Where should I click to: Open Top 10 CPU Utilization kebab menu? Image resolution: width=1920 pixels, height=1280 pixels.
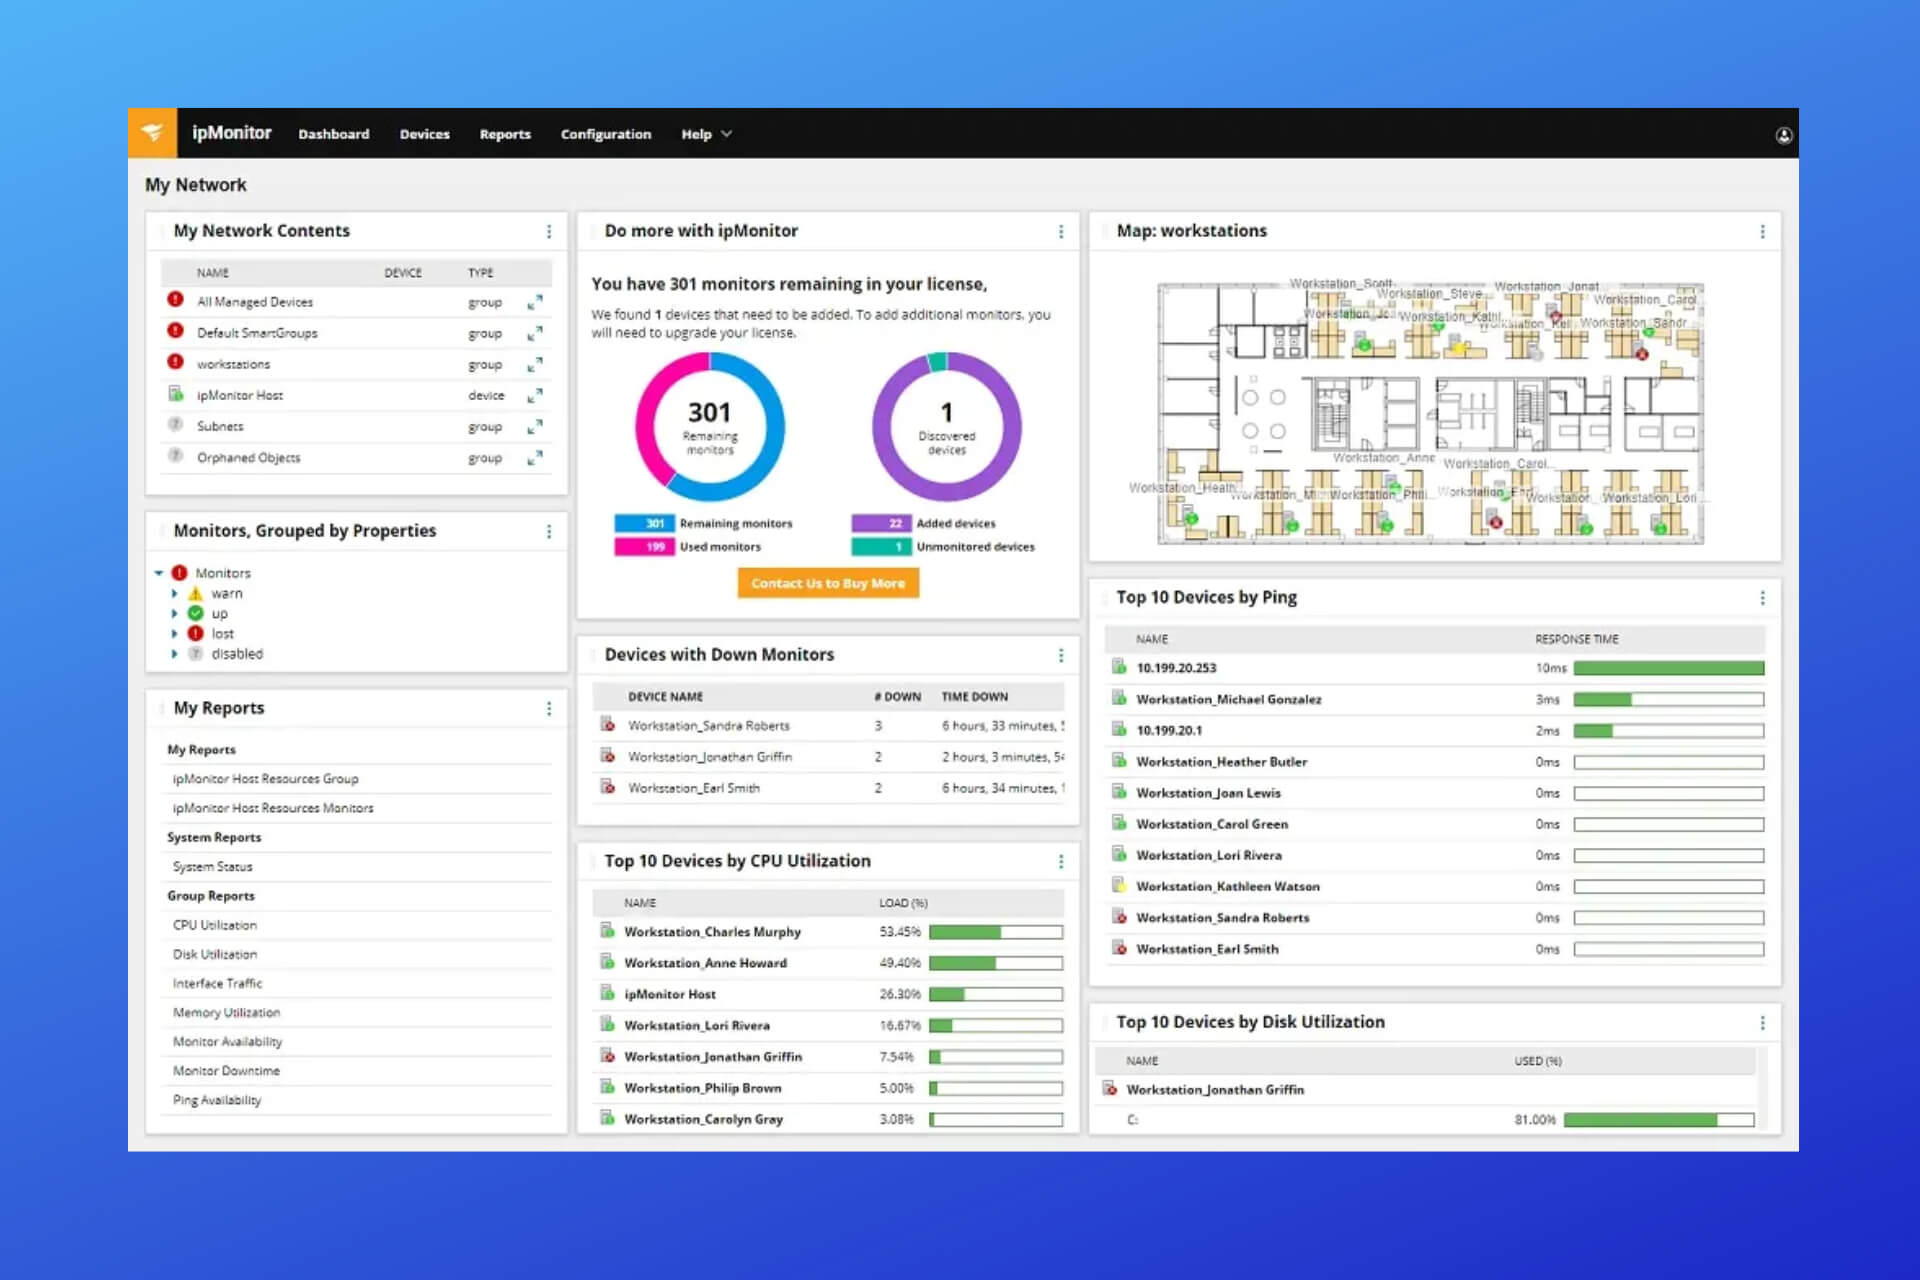coord(1061,861)
